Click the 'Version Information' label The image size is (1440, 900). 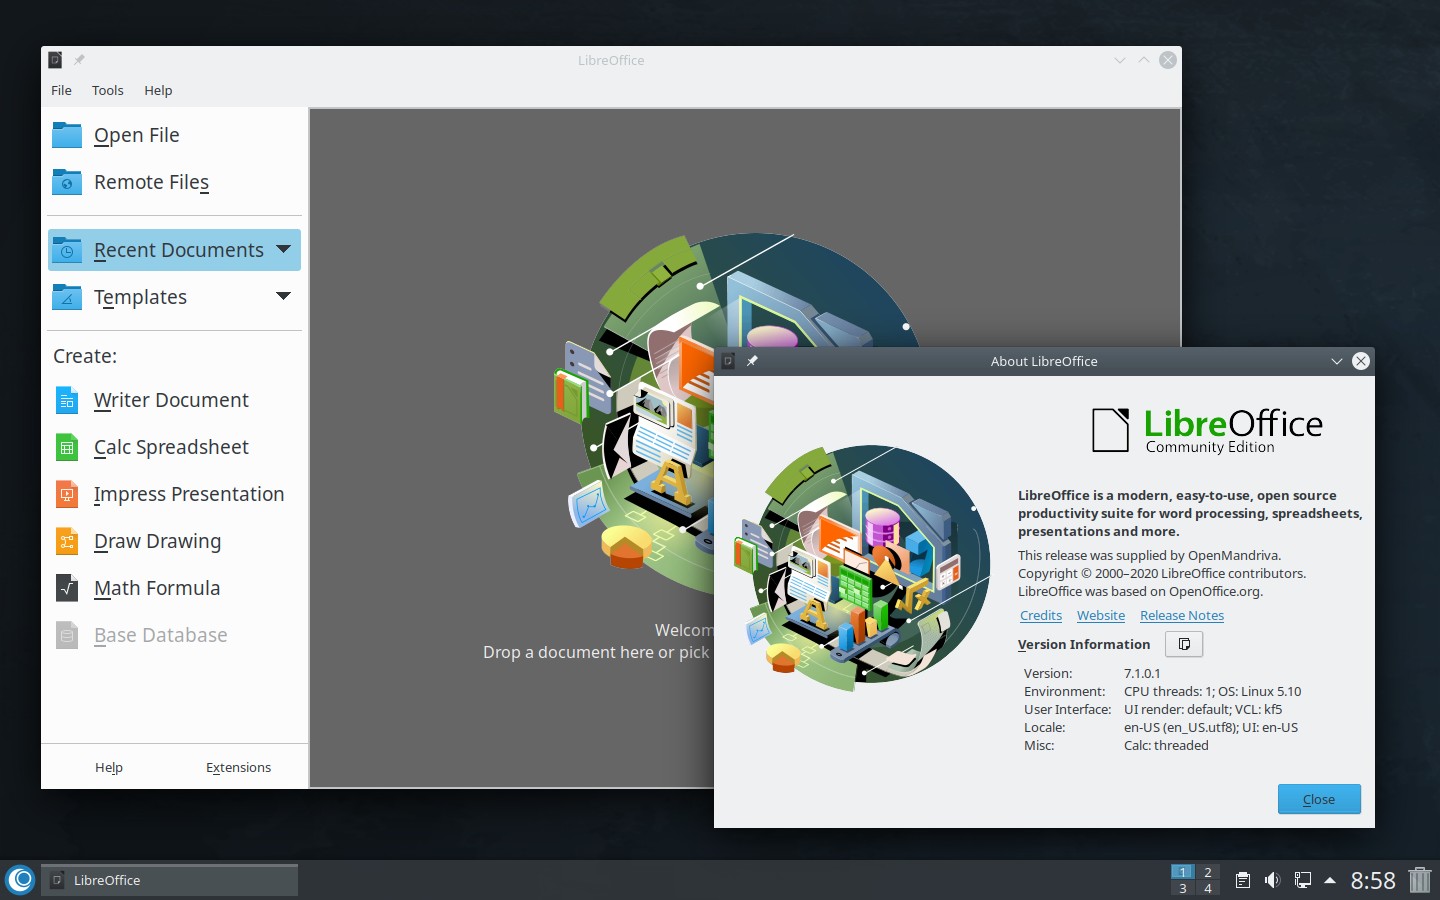point(1084,645)
